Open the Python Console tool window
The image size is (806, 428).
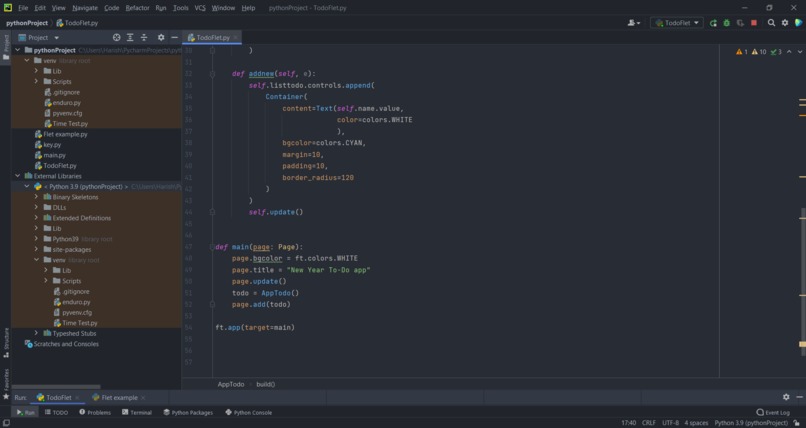(249, 412)
